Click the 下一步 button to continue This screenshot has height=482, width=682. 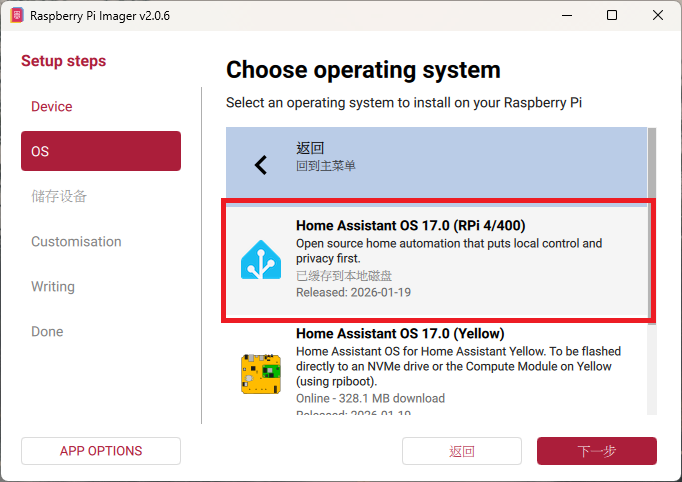point(596,451)
